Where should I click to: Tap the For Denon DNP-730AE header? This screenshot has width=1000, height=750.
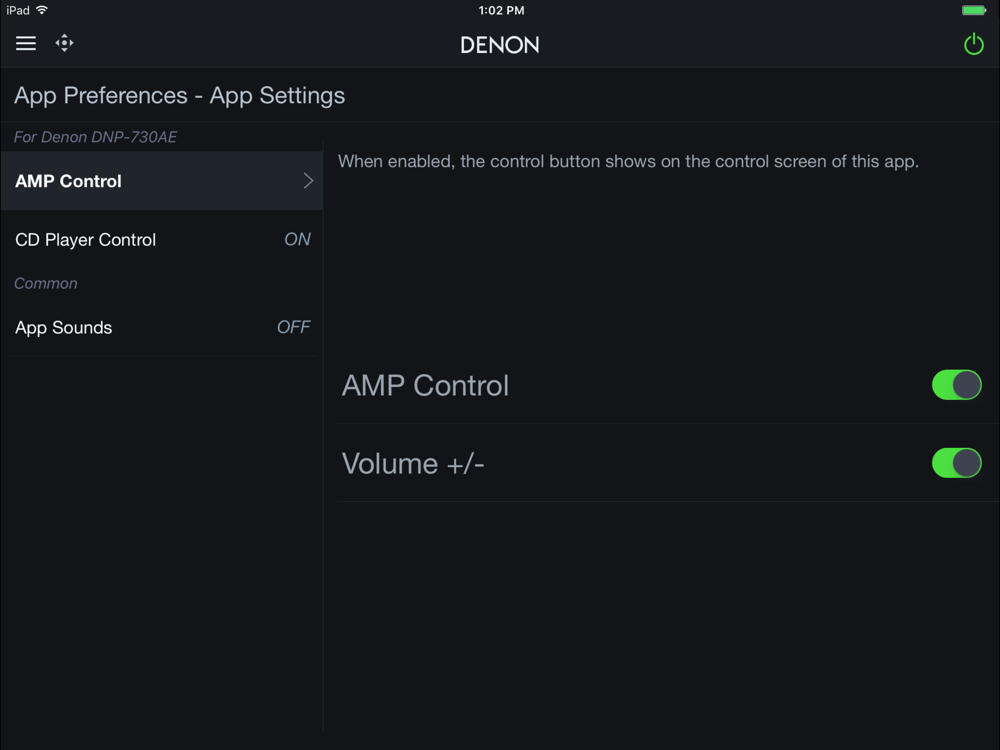point(96,137)
